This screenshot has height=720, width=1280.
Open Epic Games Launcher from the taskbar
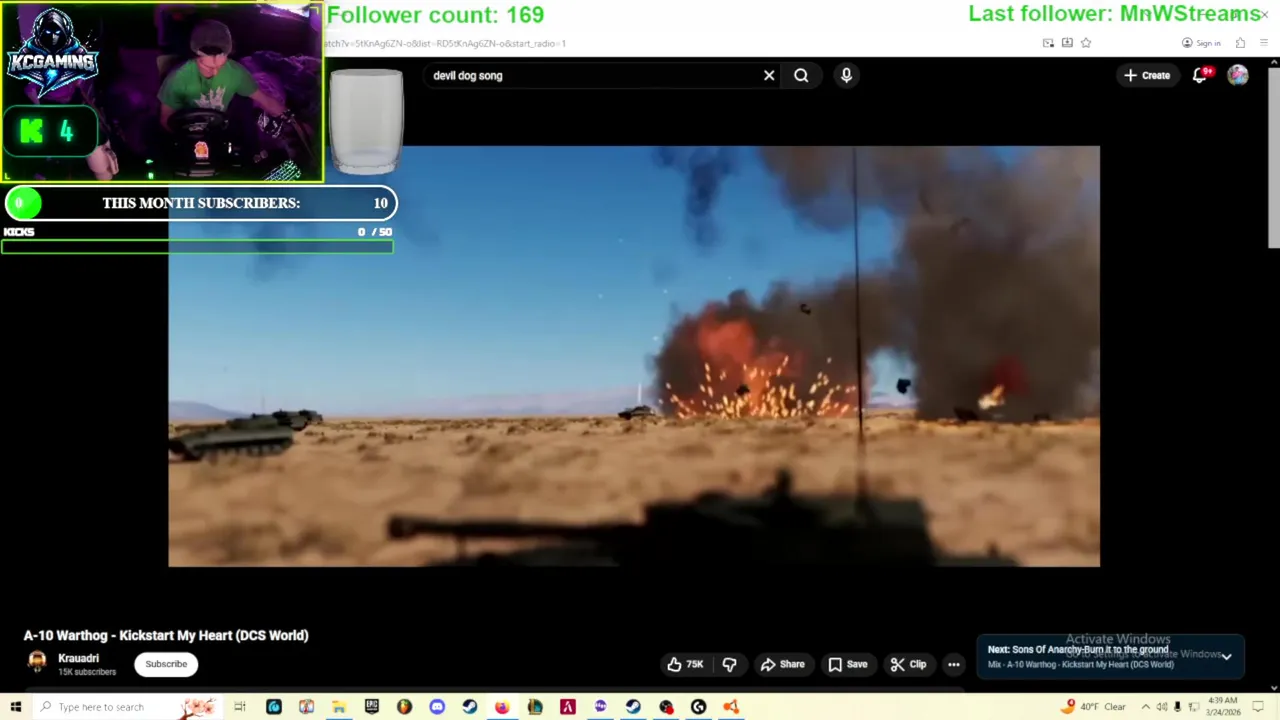pos(371,707)
